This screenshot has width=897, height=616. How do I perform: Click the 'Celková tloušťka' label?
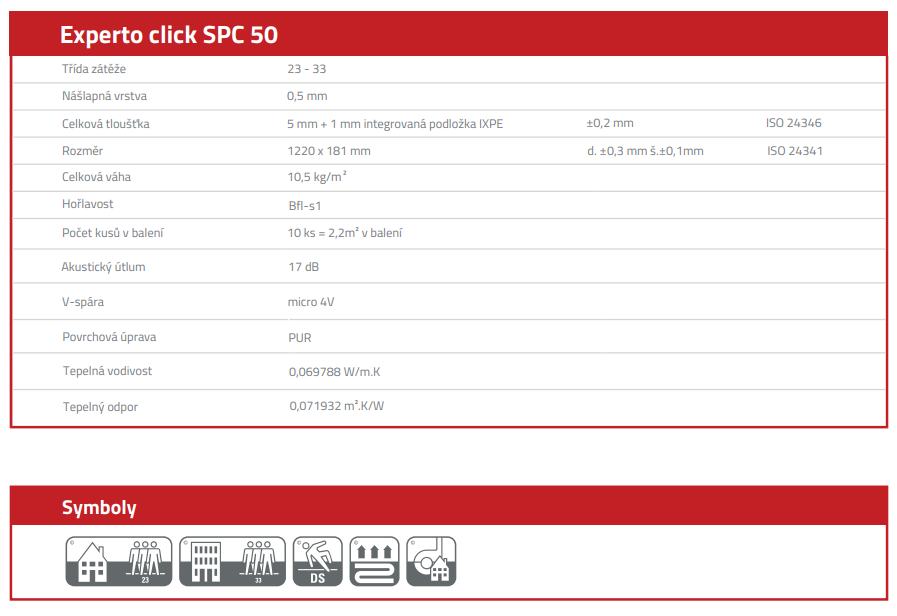coord(106,124)
